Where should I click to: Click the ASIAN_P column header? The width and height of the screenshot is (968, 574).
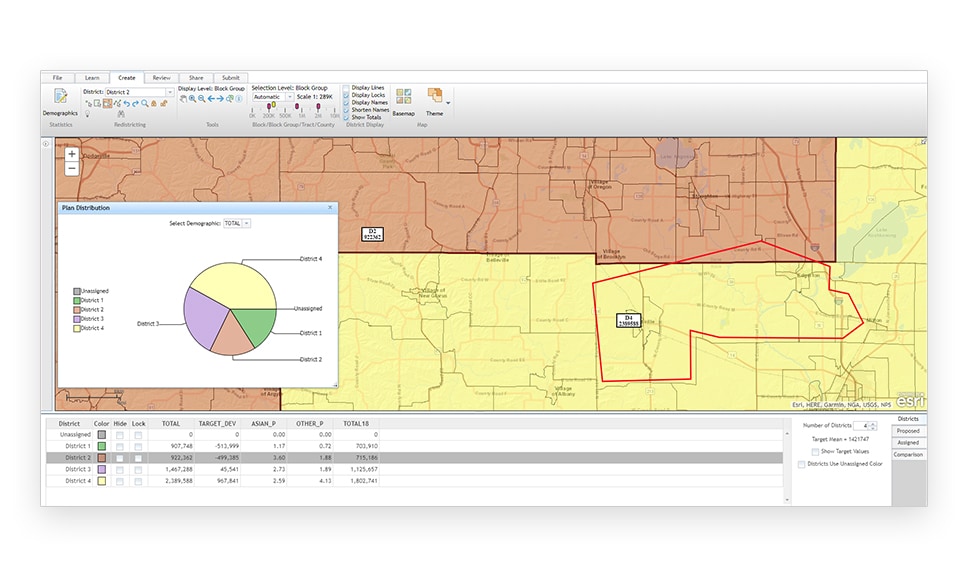(264, 424)
